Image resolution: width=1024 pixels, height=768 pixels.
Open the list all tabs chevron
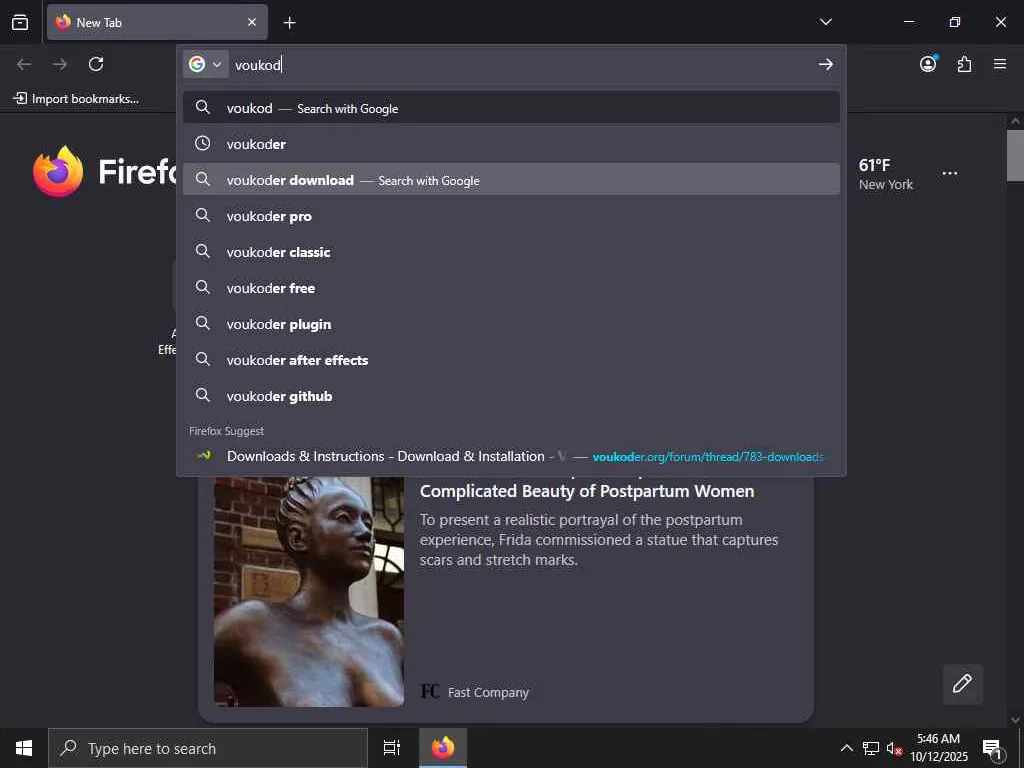tap(825, 22)
